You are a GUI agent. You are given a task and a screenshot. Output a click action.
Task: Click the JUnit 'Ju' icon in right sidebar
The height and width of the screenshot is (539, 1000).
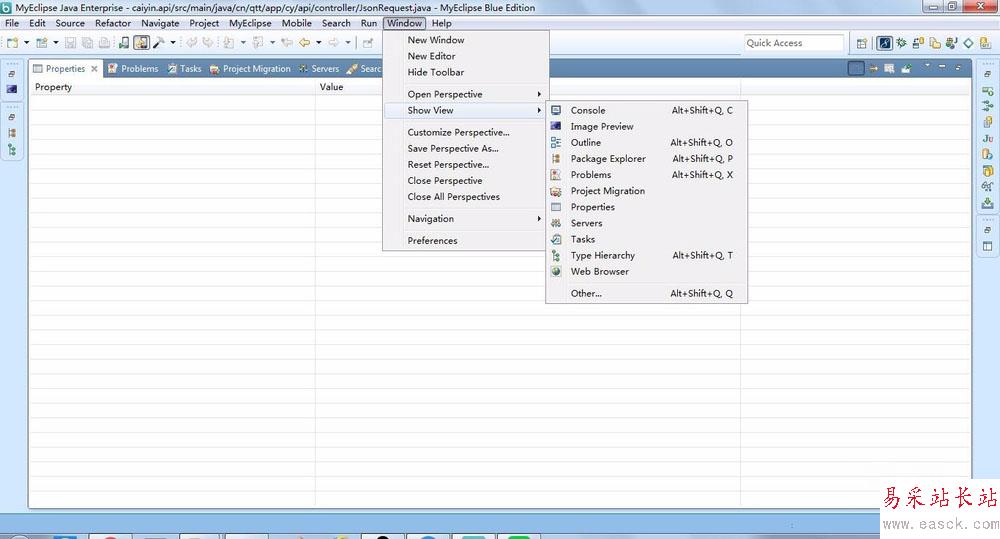click(988, 138)
